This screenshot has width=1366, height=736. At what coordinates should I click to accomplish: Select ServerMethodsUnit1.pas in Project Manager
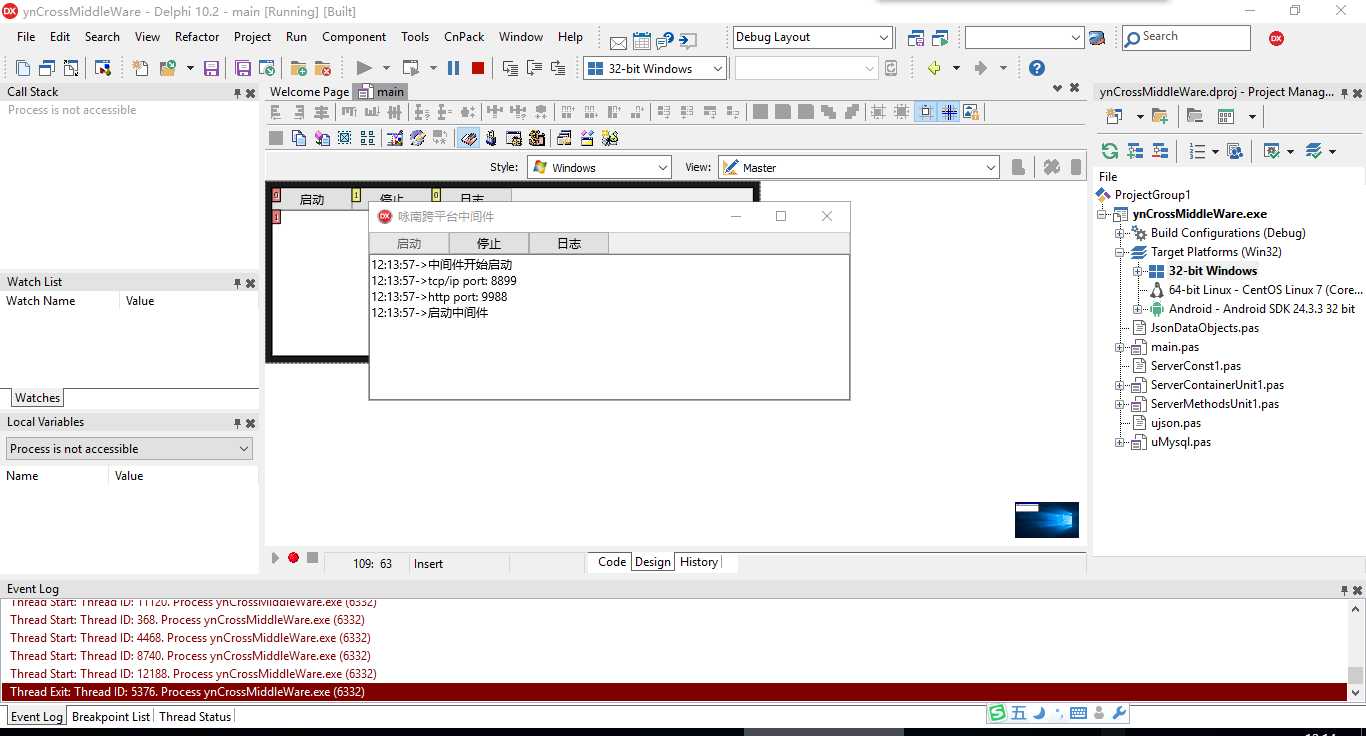click(1214, 404)
